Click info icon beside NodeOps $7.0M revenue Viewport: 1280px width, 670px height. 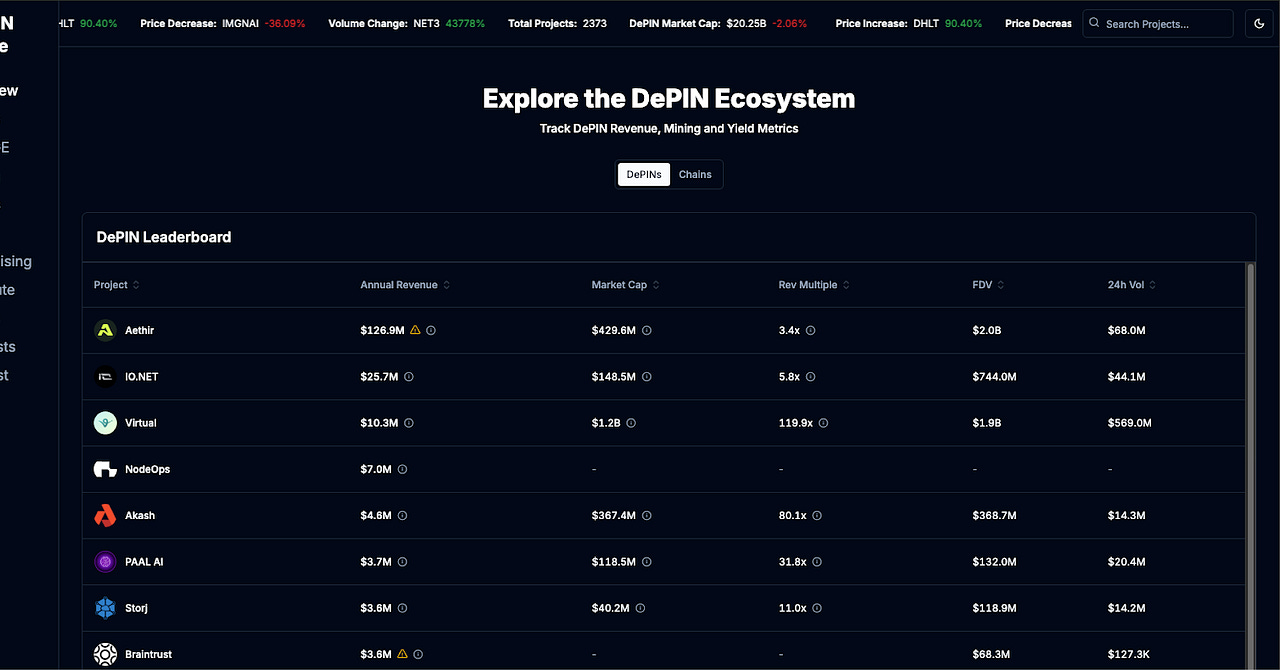[402, 469]
